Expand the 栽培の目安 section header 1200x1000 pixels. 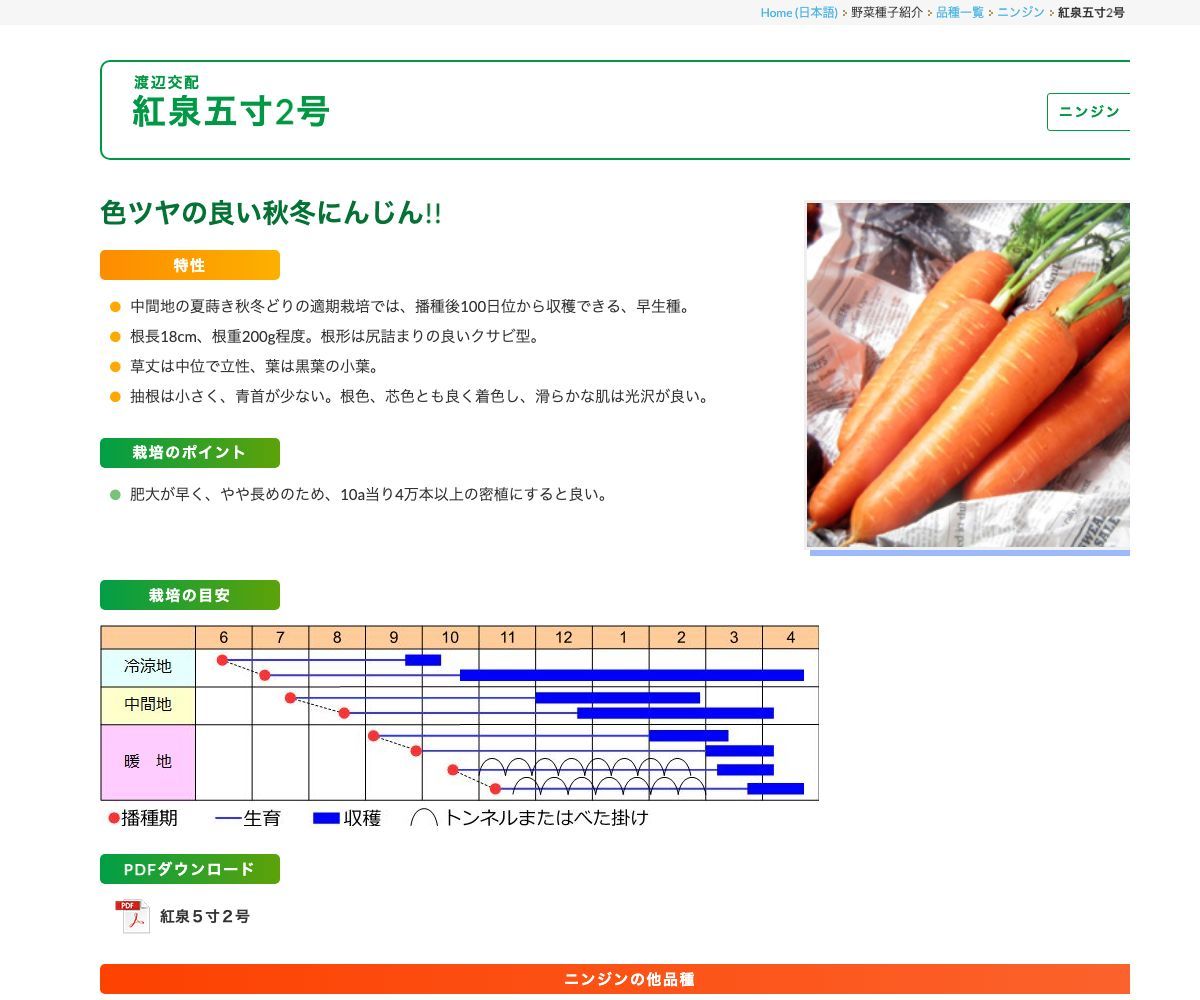[x=189, y=595]
